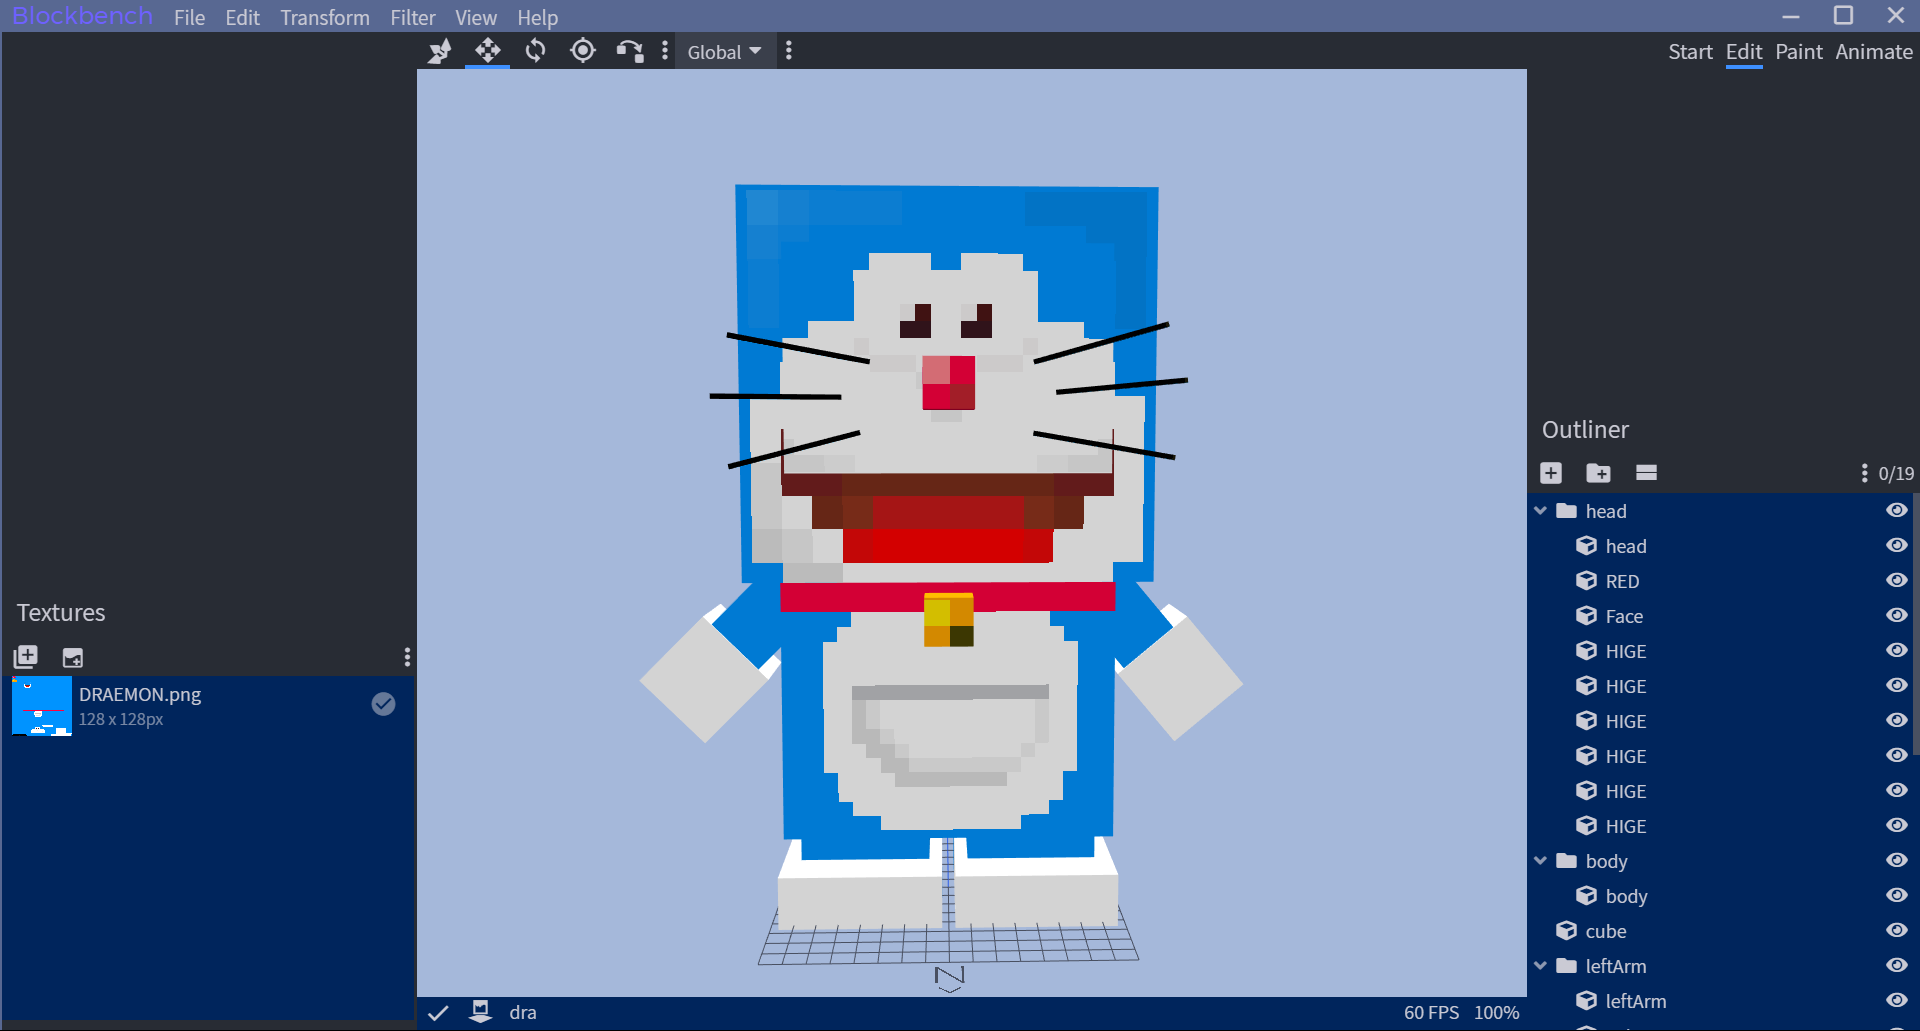Click the 100% zoom indicator
Screen dimensions: 1920x1031
(1496, 1013)
